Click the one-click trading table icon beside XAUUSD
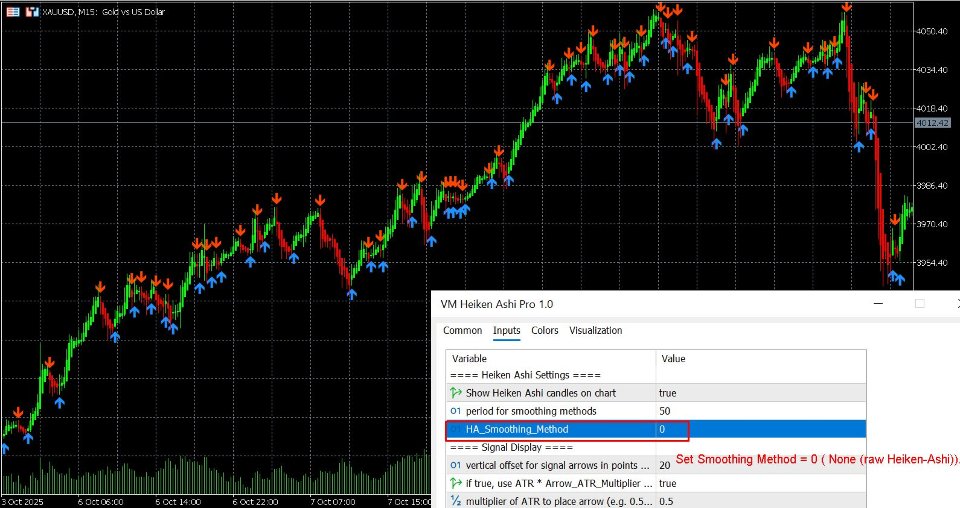The image size is (960, 508). point(12,11)
